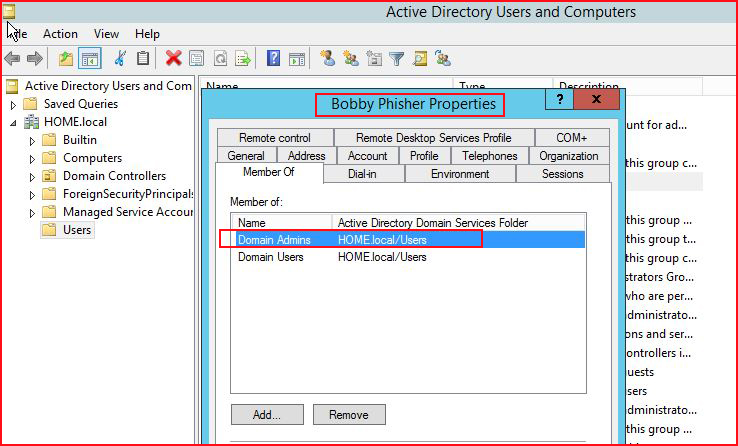Expand the ForeignSecurityPrincipals node

pyautogui.click(x=32, y=195)
